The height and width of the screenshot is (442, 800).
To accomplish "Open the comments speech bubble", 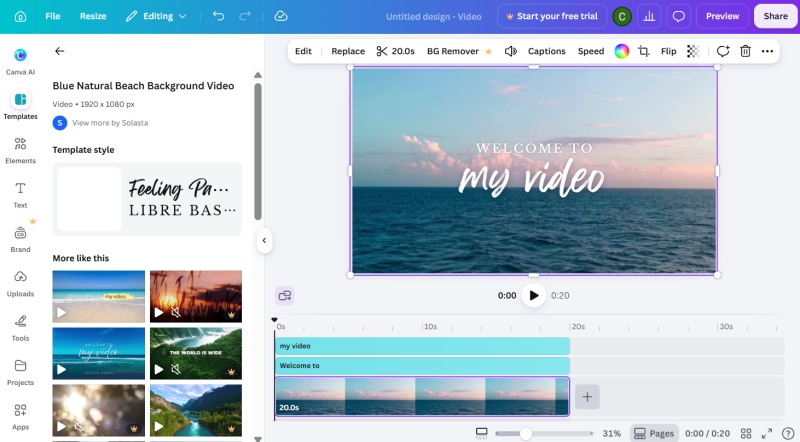I will click(x=679, y=16).
